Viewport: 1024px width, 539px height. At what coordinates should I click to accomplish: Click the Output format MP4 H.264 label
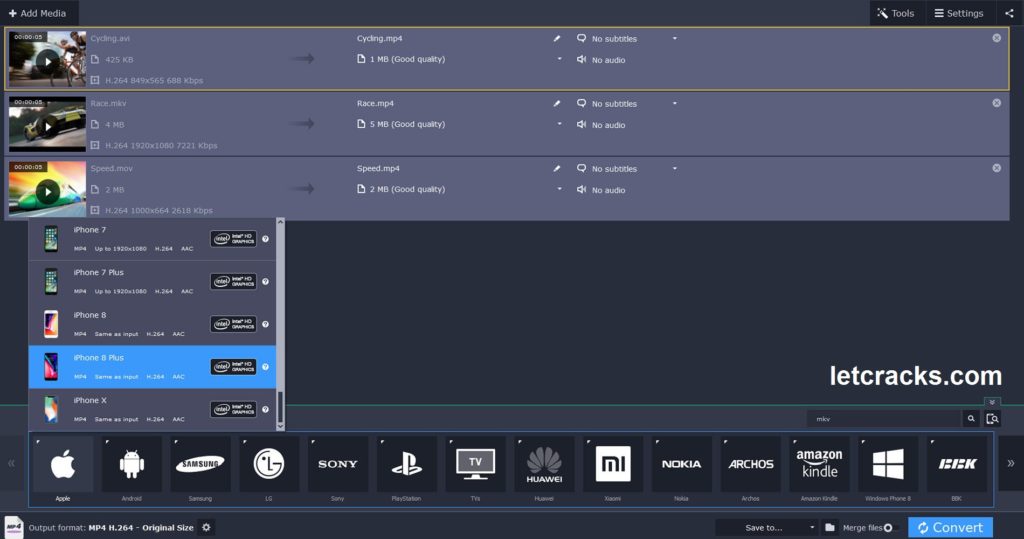coord(111,527)
